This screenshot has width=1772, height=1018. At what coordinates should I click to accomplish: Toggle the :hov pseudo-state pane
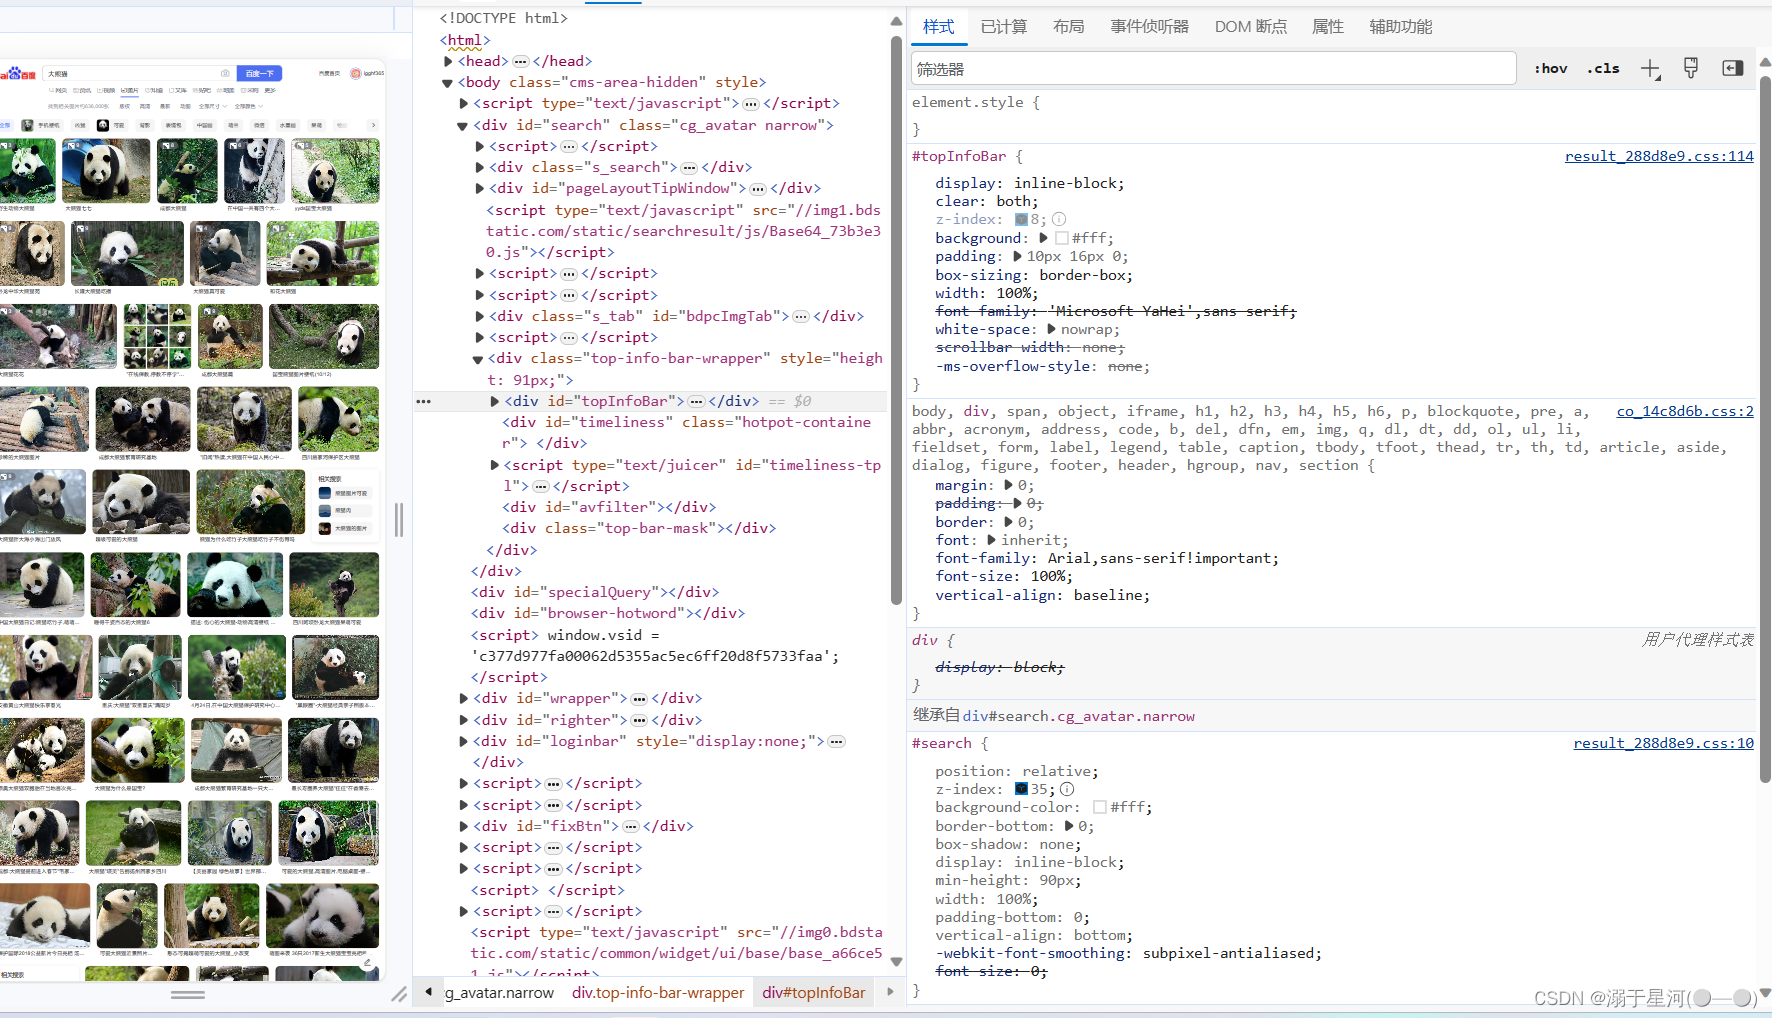click(1551, 68)
